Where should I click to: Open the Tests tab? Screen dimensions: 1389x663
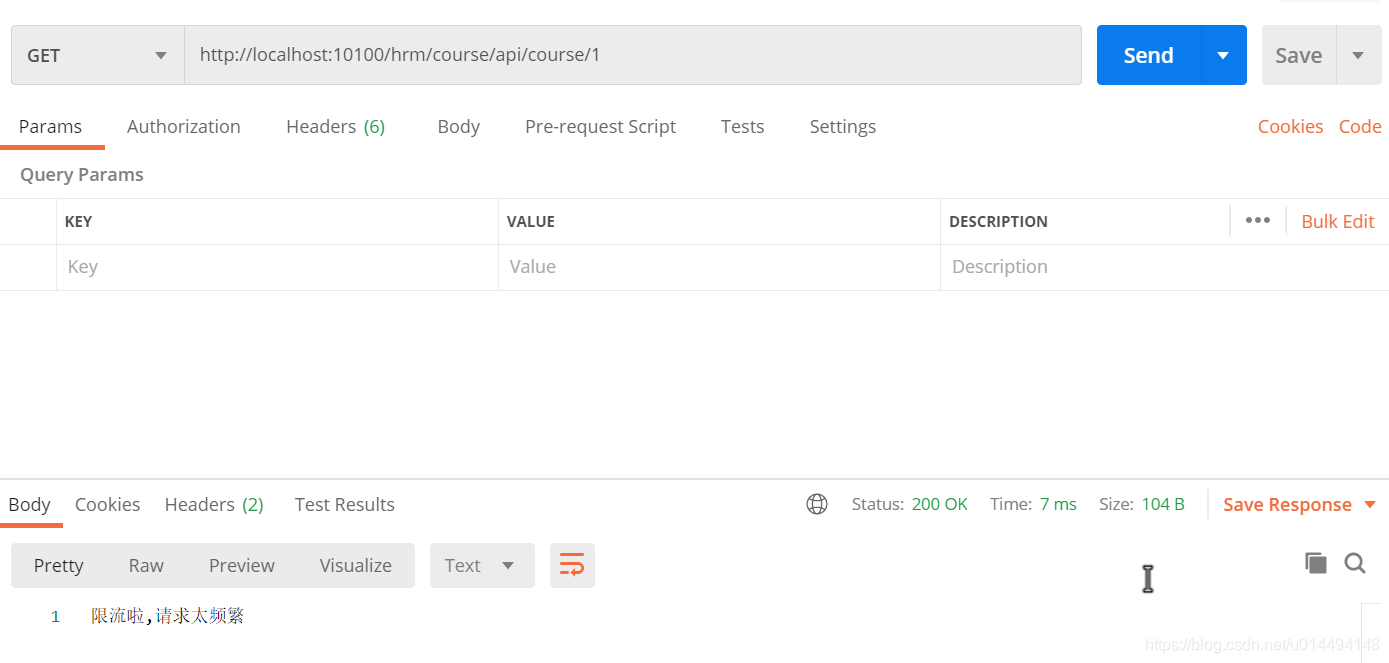pos(742,127)
